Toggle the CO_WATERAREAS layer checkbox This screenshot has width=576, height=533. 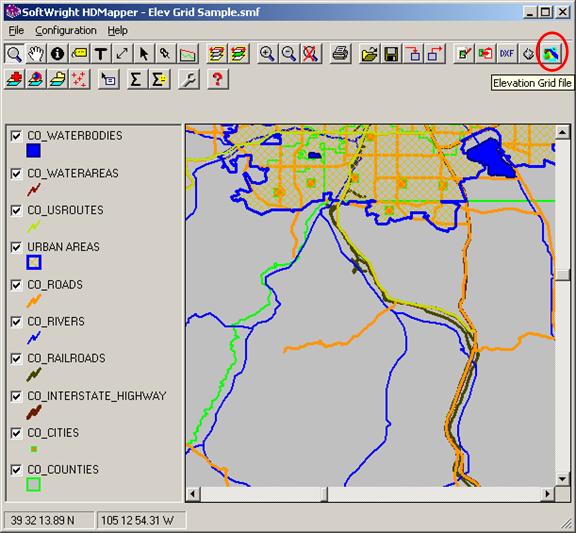click(16, 173)
